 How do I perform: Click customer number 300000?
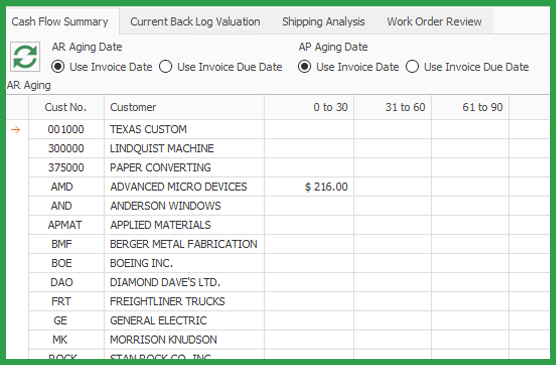pyautogui.click(x=66, y=148)
